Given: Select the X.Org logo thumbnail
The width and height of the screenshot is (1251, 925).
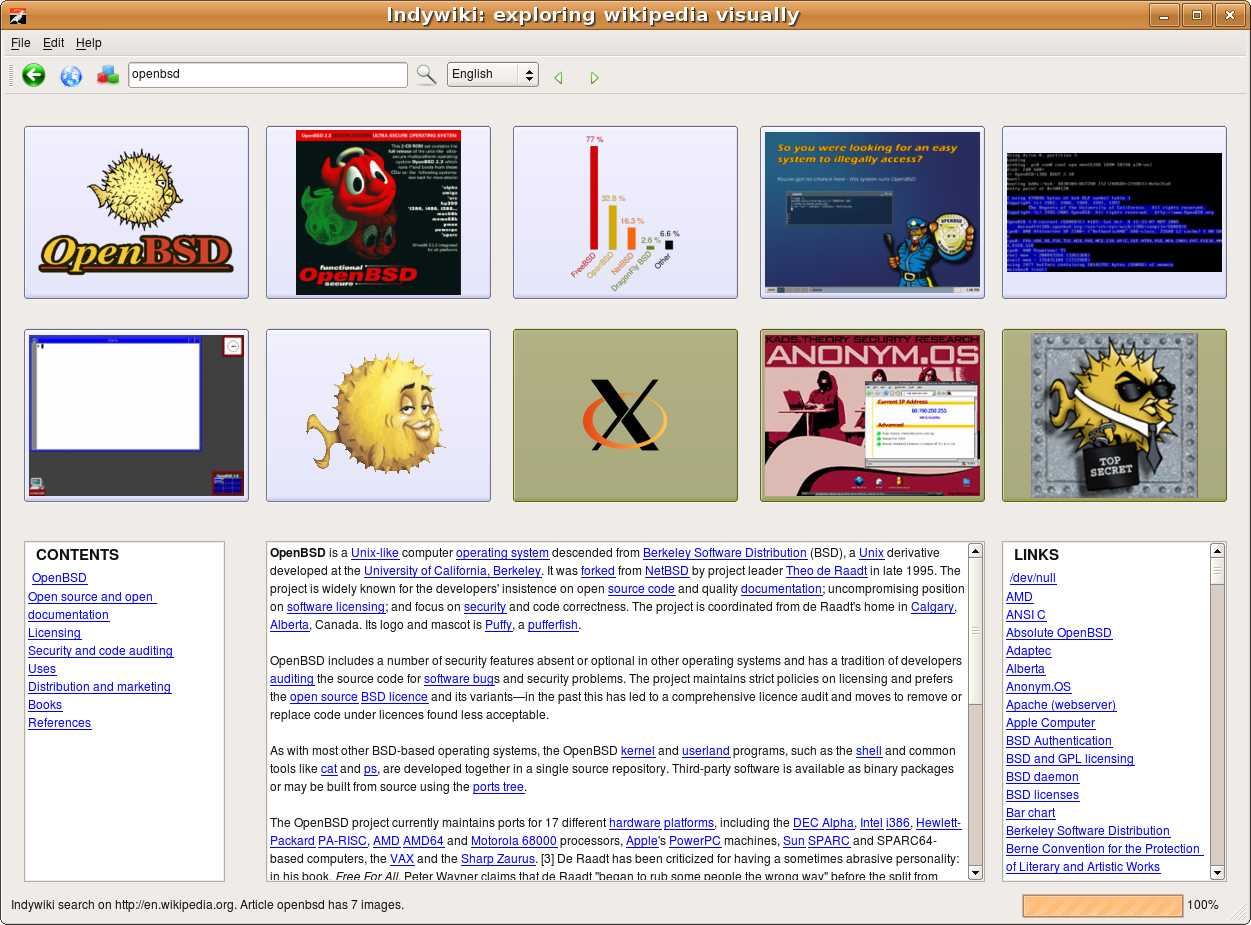Looking at the screenshot, I should (x=625, y=415).
